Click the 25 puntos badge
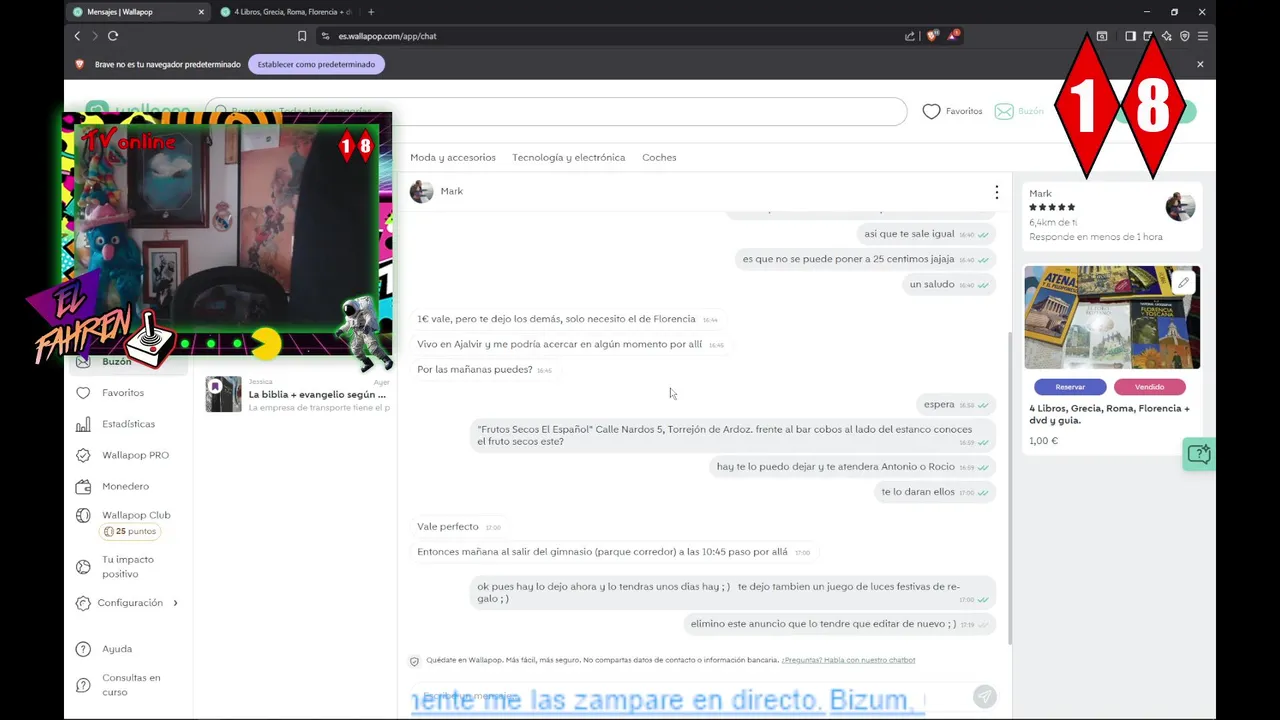This screenshot has width=1280, height=720. click(130, 532)
